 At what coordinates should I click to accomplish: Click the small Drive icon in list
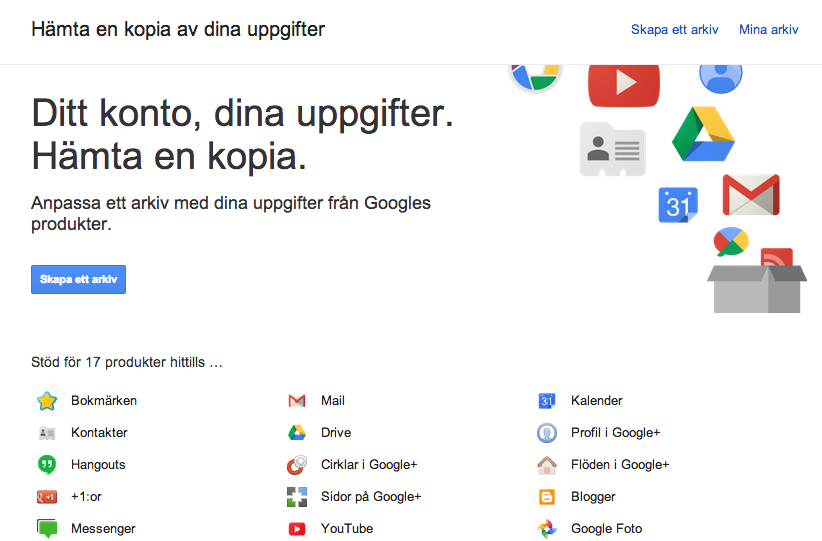point(297,433)
